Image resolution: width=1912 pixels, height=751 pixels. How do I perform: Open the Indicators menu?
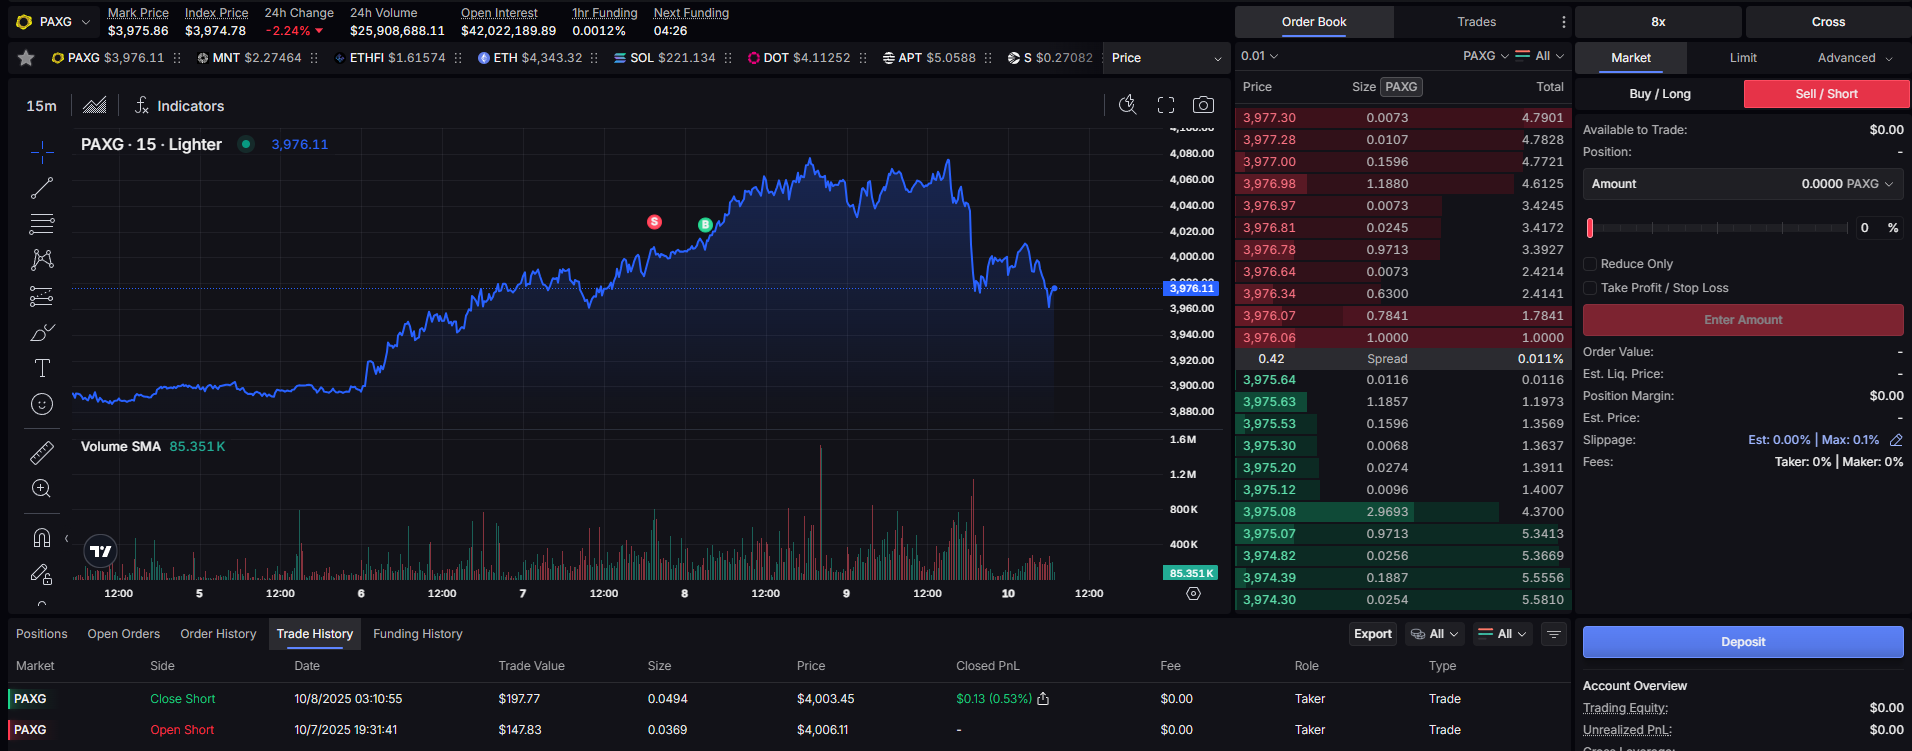180,106
